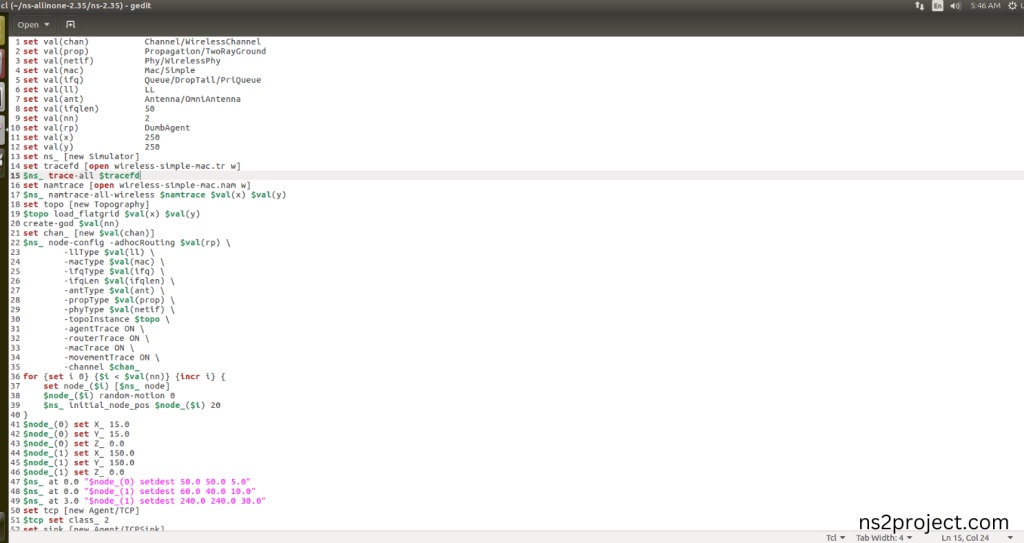Click the '$node_(0) set X_ 15.0' line

point(76,425)
